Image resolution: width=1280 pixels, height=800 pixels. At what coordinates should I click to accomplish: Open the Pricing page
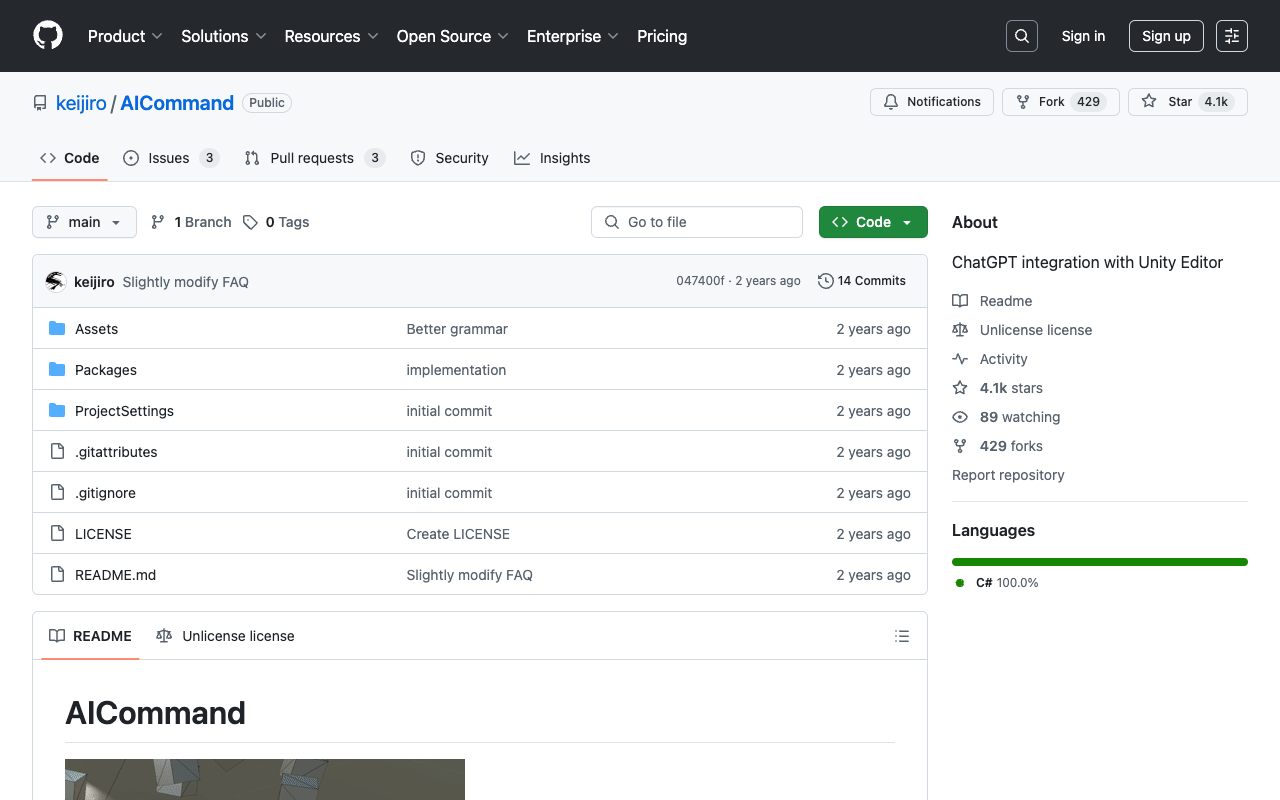662,36
